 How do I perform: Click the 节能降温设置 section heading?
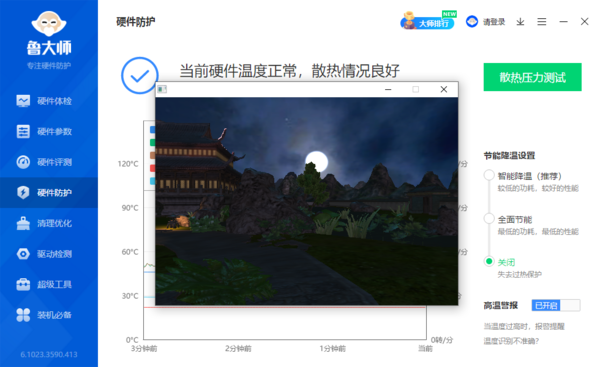click(509, 155)
